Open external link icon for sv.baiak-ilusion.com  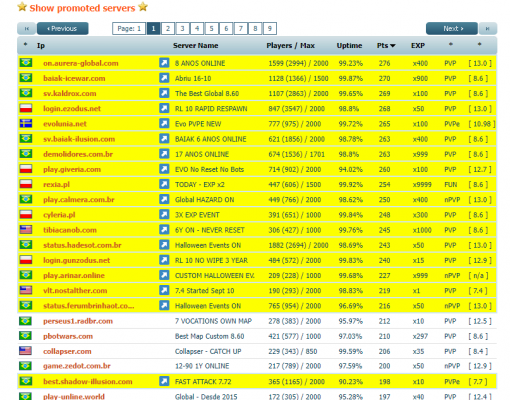(164, 139)
